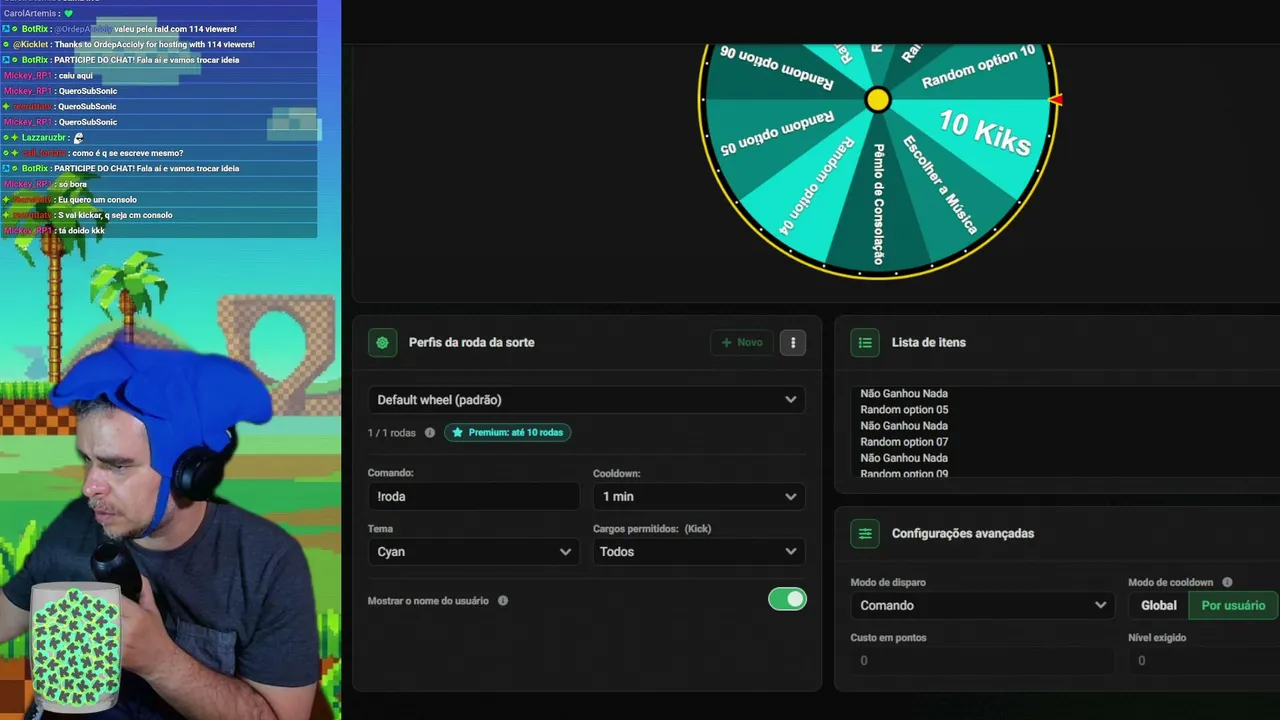Click the Random option 06 wheel segment
Viewport: 1280px width, 720px height.
coord(777,67)
